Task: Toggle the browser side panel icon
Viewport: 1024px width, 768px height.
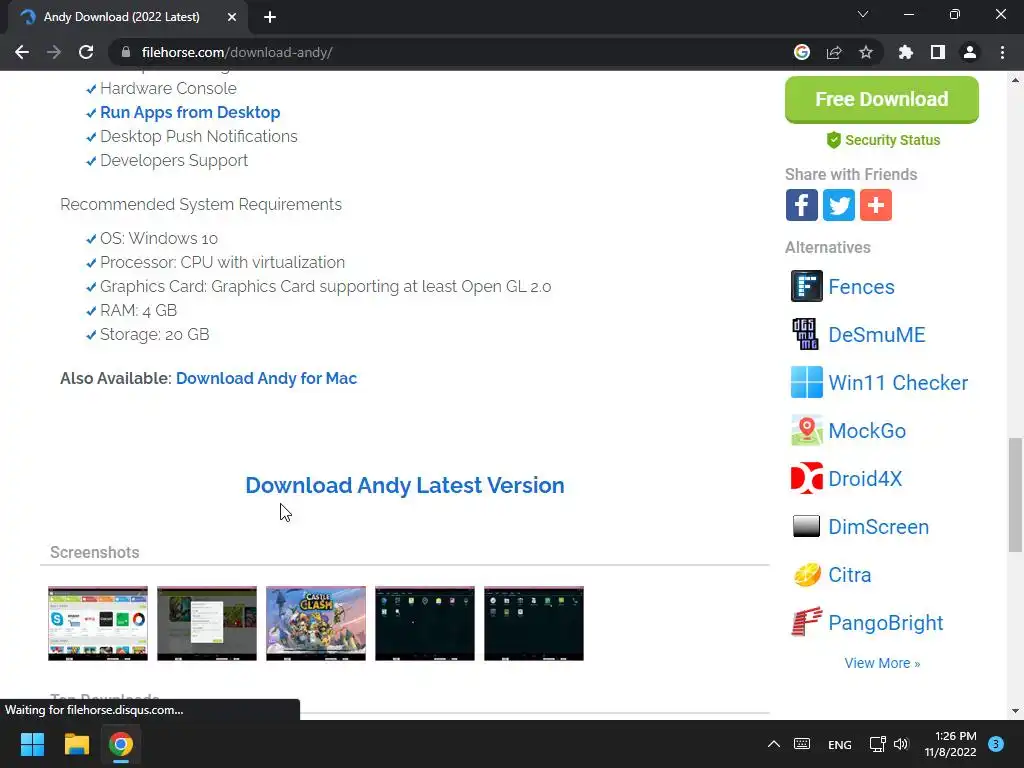Action: [x=938, y=52]
